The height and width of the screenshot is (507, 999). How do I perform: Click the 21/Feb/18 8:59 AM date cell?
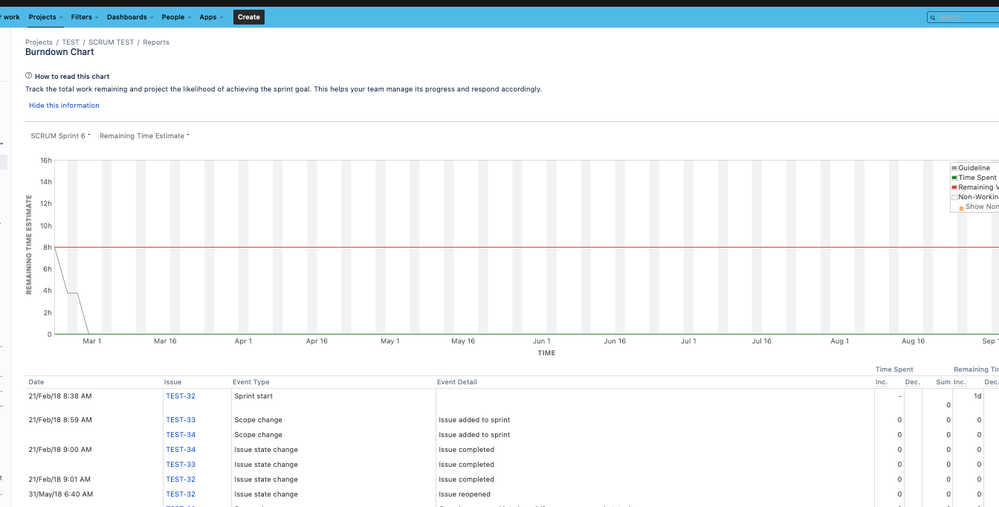(x=60, y=420)
